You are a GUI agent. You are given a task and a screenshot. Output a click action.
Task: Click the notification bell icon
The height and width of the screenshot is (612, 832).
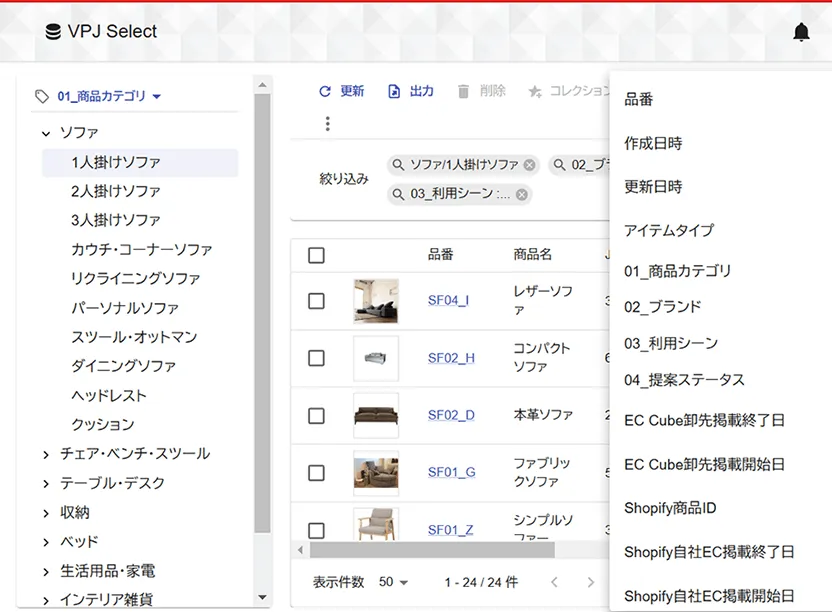(x=802, y=31)
